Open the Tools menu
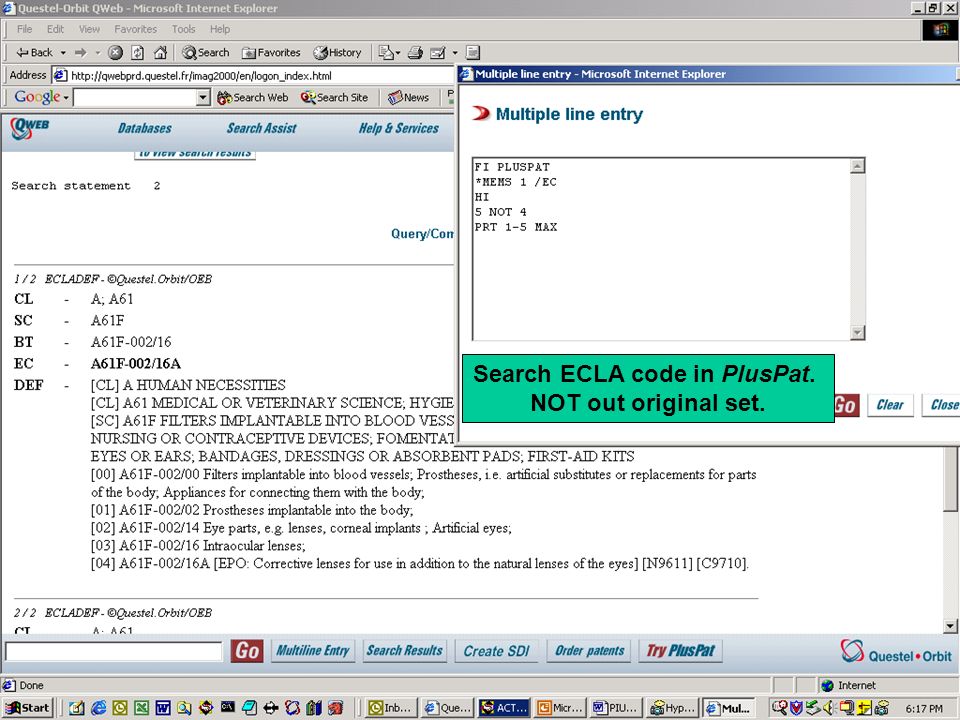 click(183, 29)
